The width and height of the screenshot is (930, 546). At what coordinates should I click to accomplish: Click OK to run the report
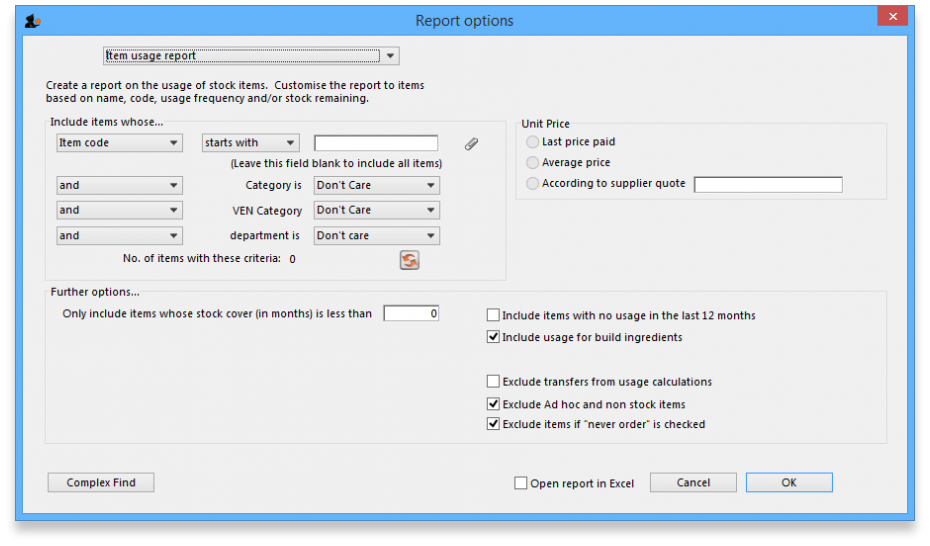pyautogui.click(x=788, y=482)
